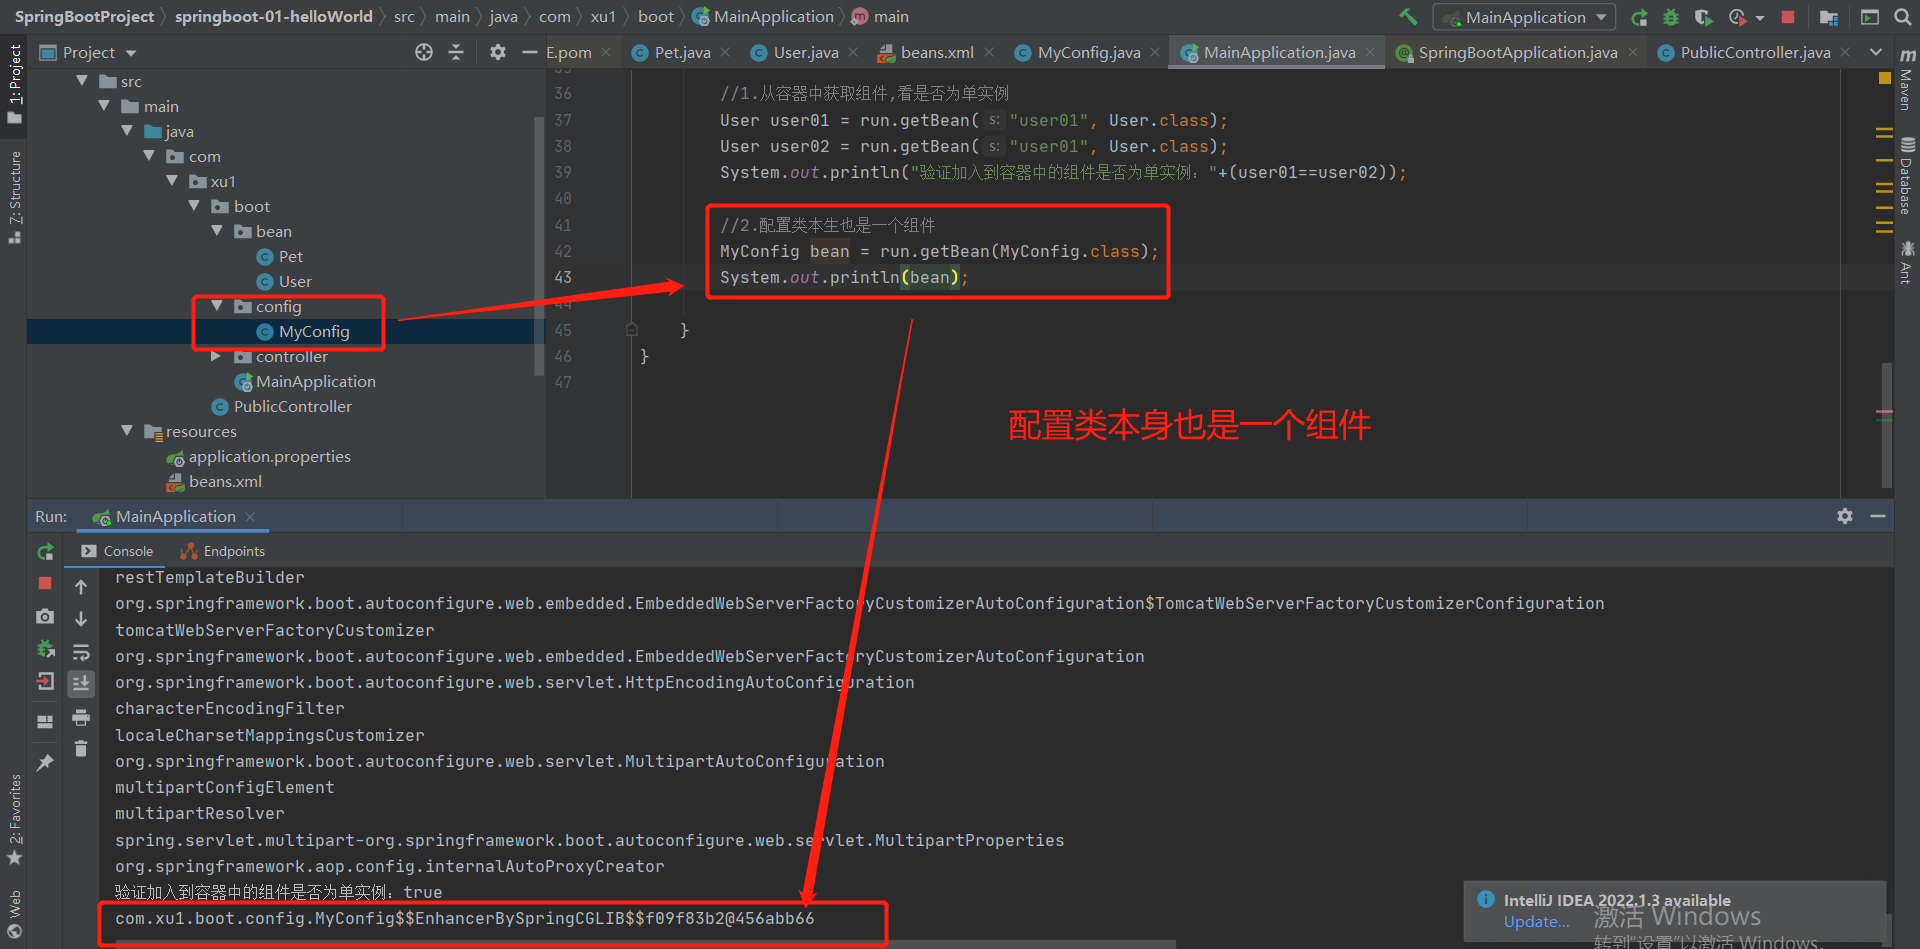Close the MainApplication run tab
1920x949 pixels.
point(250,516)
